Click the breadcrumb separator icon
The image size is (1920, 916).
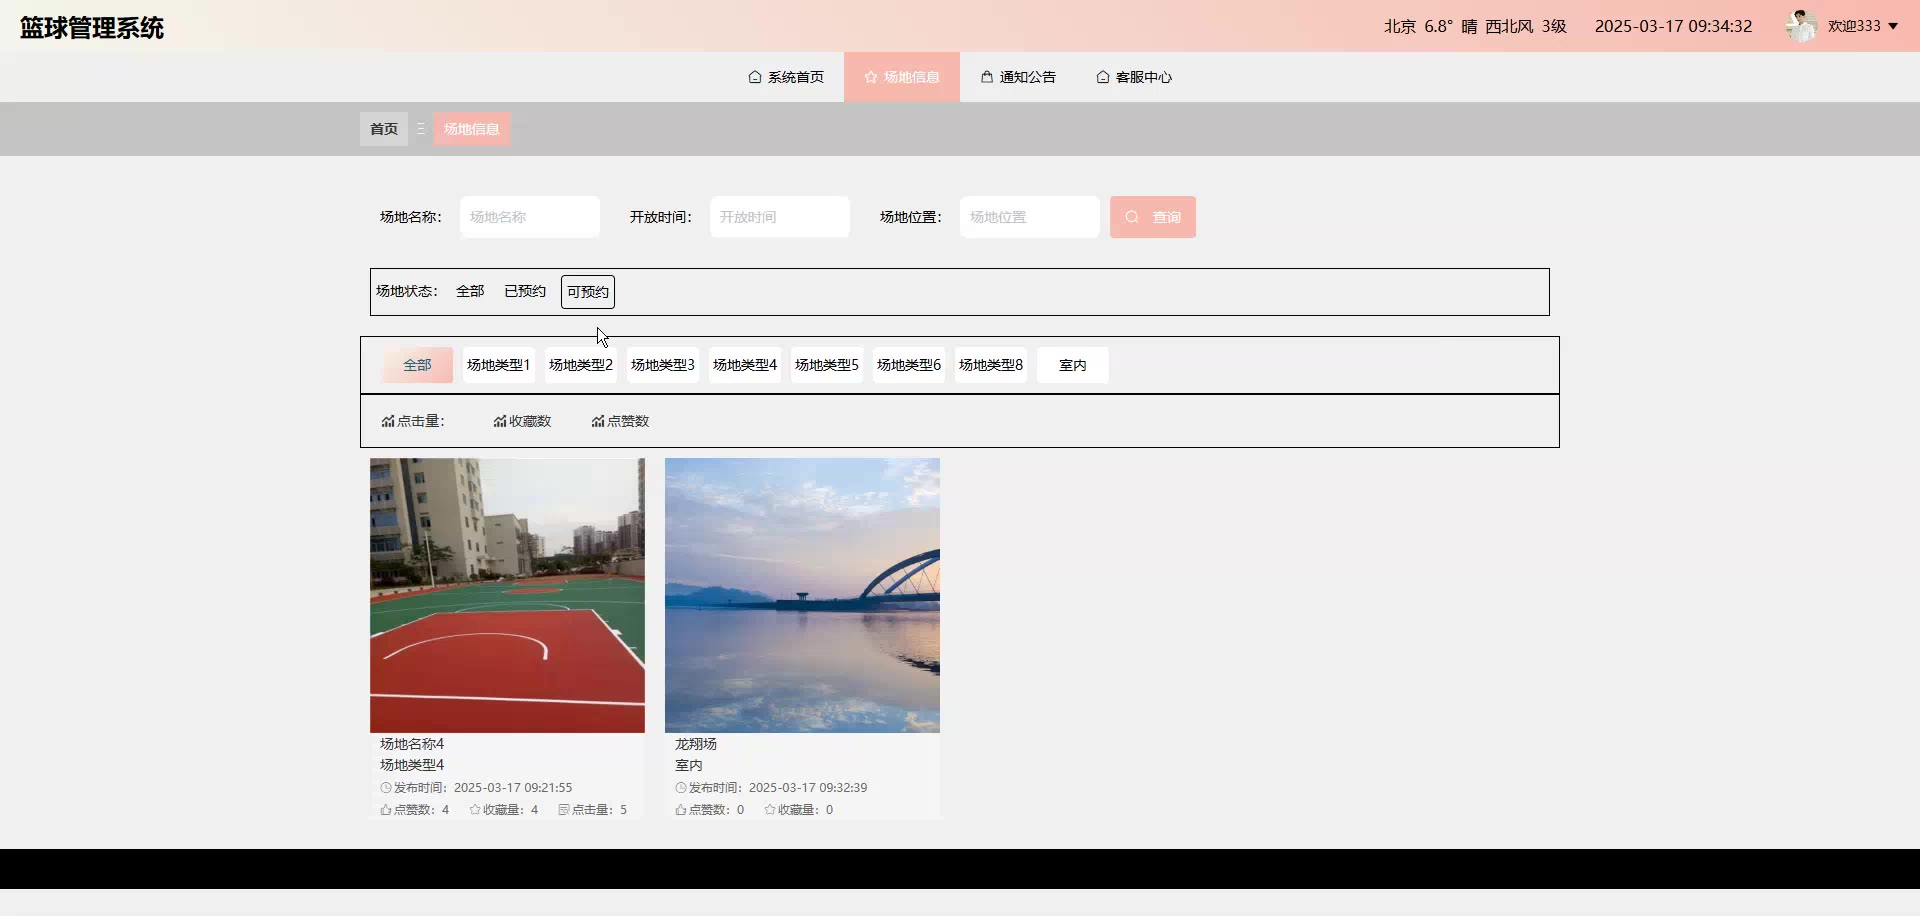pyautogui.click(x=421, y=129)
